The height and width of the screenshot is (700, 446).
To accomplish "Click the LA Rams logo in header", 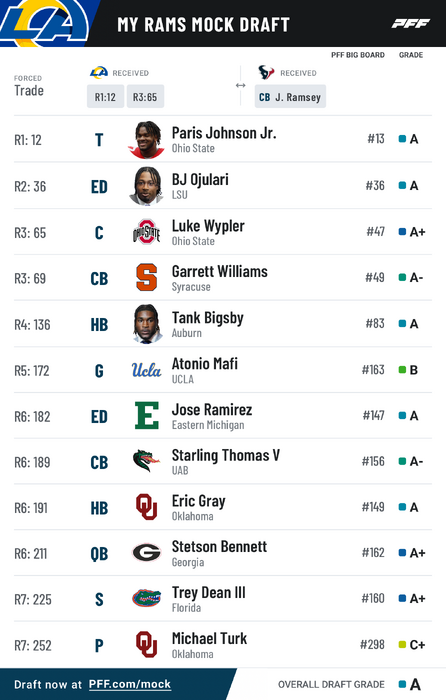I will 44,23.
